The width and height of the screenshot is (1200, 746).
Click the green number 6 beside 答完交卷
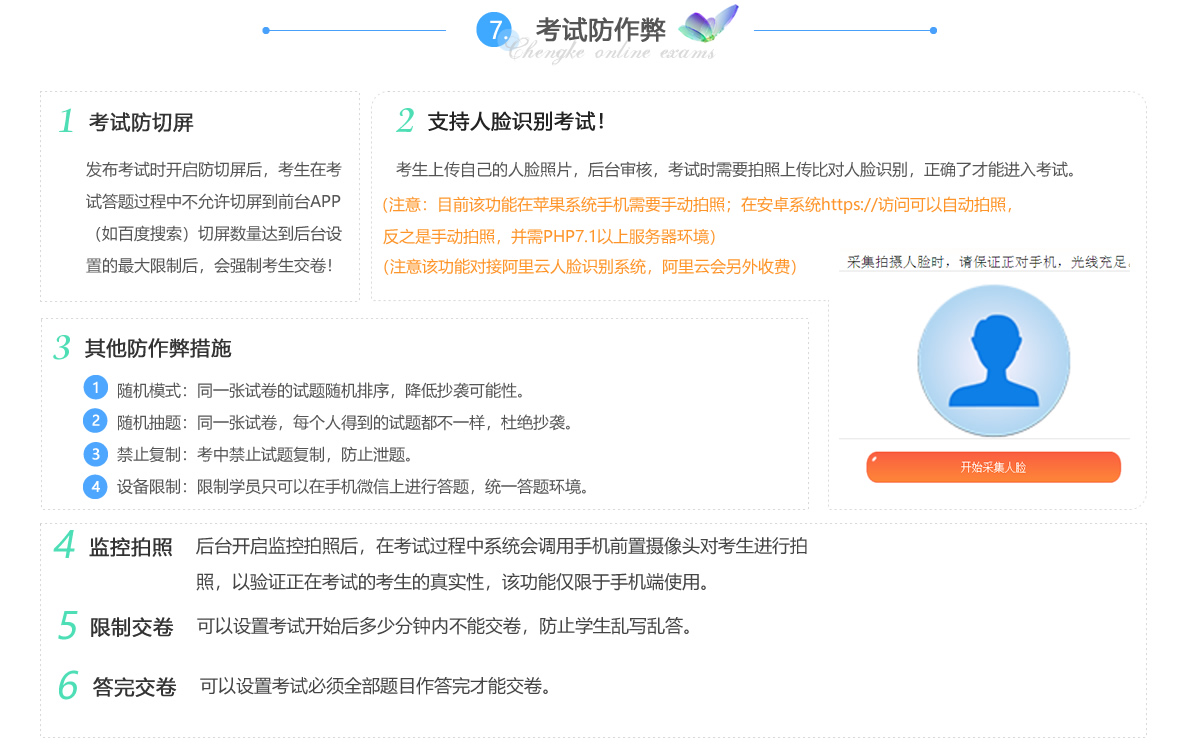68,686
